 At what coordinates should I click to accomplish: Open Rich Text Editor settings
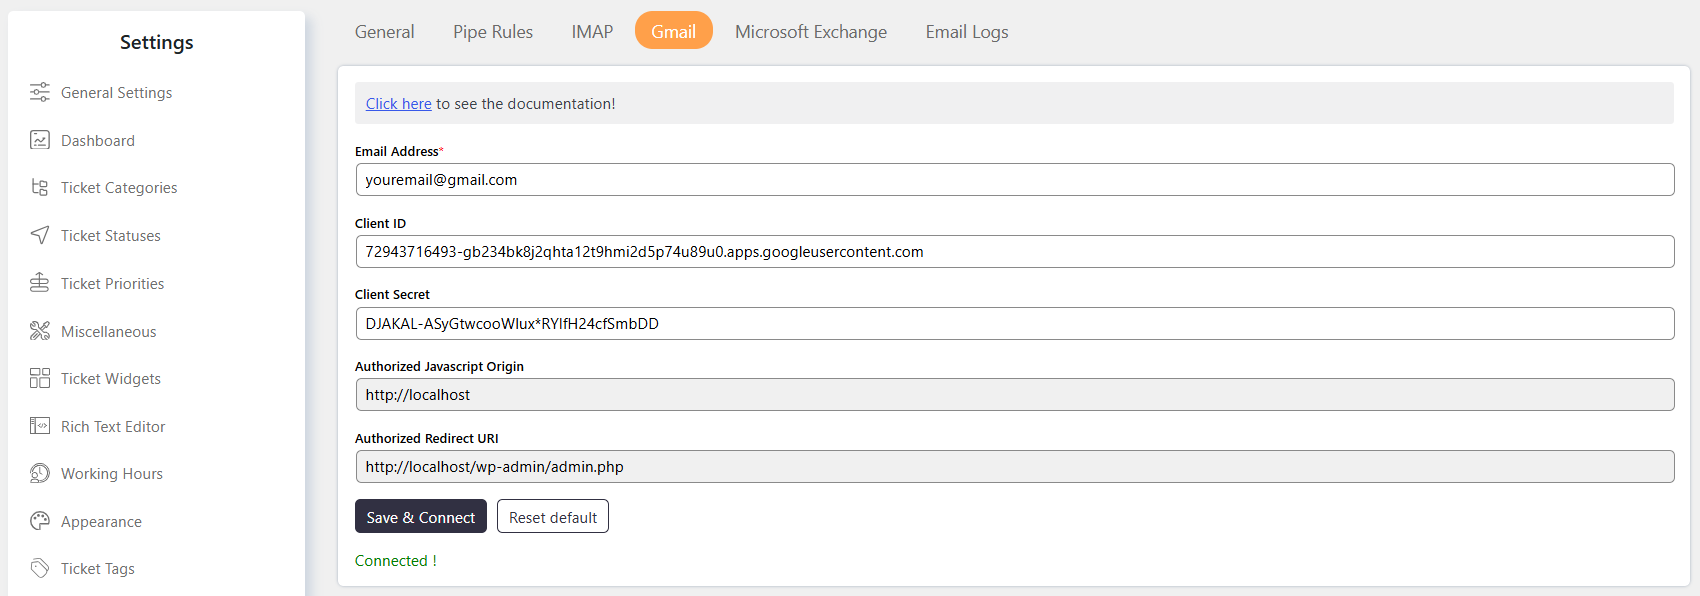pos(113,426)
